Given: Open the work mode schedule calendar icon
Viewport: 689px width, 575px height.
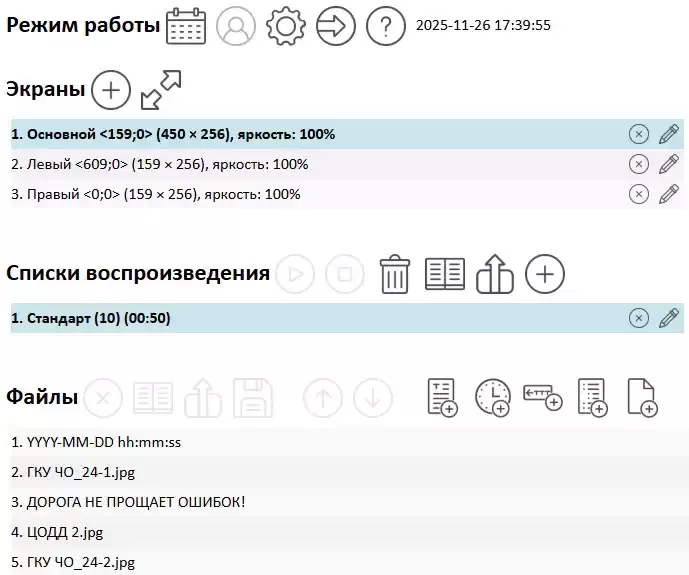Looking at the screenshot, I should tap(185, 26).
